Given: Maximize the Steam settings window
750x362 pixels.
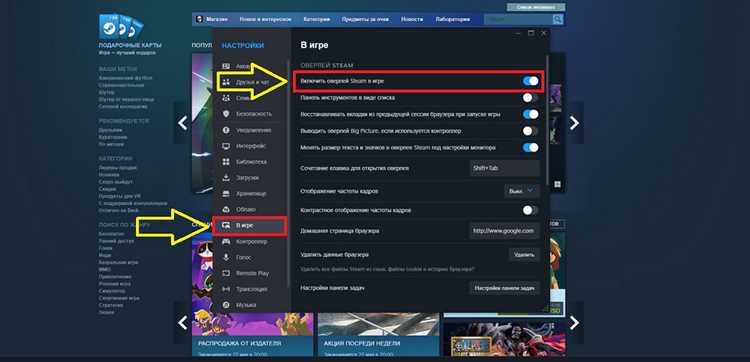Looking at the screenshot, I should 531,33.
